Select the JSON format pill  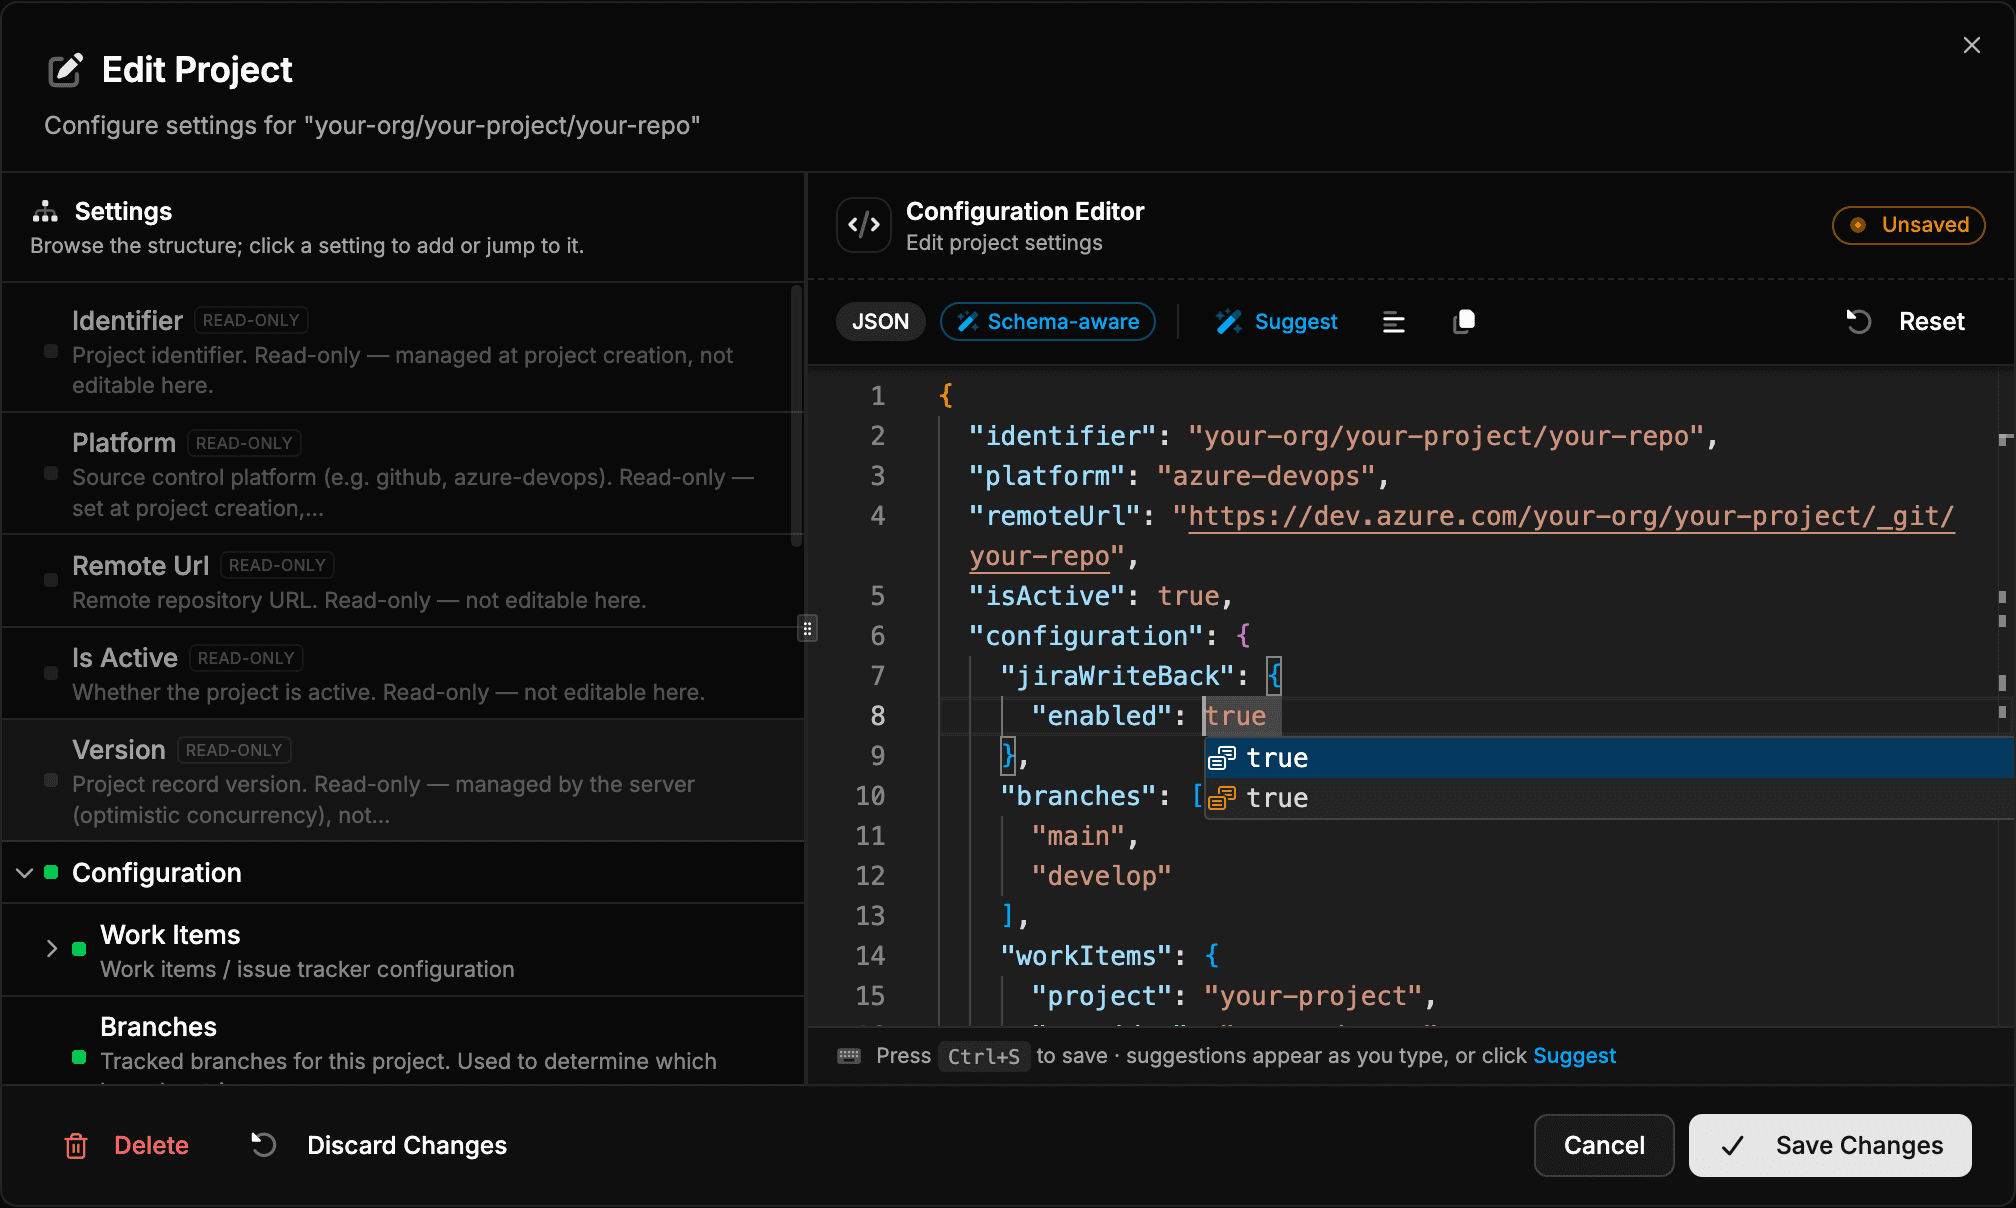880,321
